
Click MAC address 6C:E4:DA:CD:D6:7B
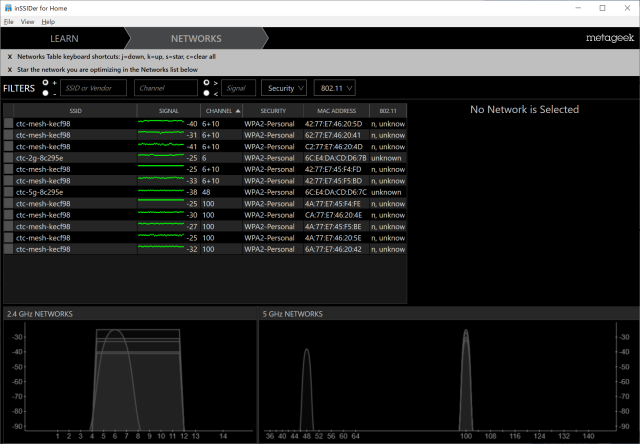point(336,158)
